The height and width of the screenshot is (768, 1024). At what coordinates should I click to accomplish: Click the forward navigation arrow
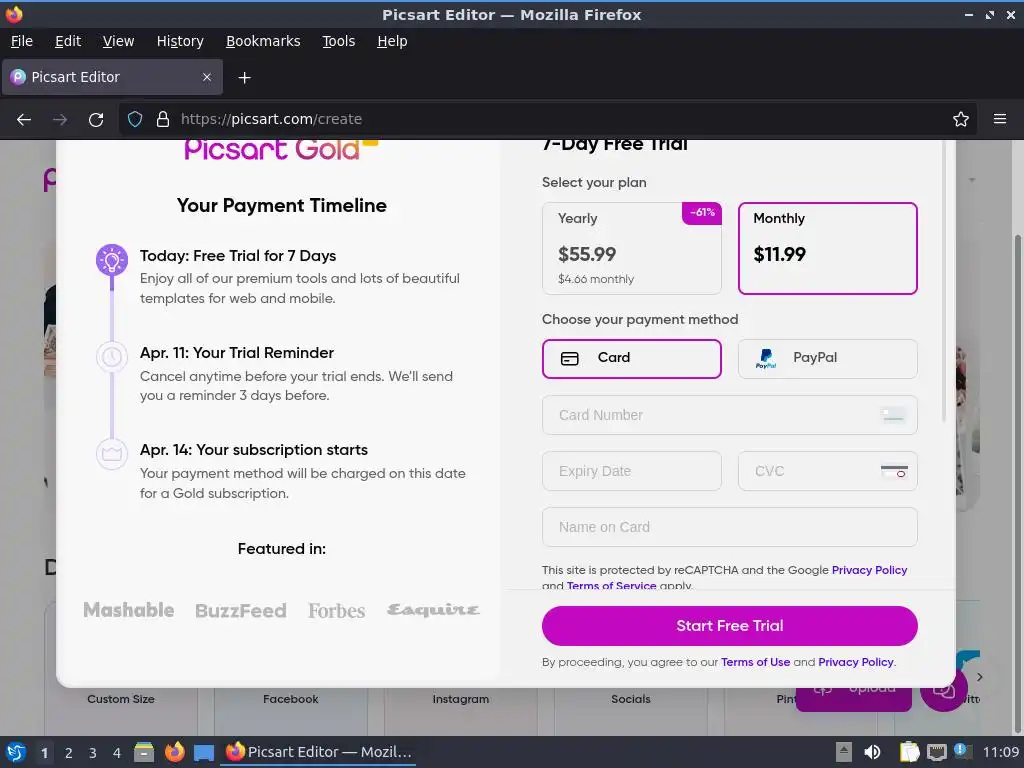60,120
